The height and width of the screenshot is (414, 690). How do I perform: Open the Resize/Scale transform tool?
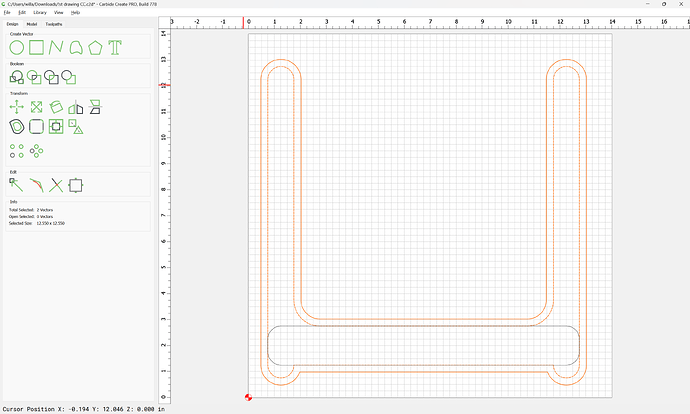point(37,107)
